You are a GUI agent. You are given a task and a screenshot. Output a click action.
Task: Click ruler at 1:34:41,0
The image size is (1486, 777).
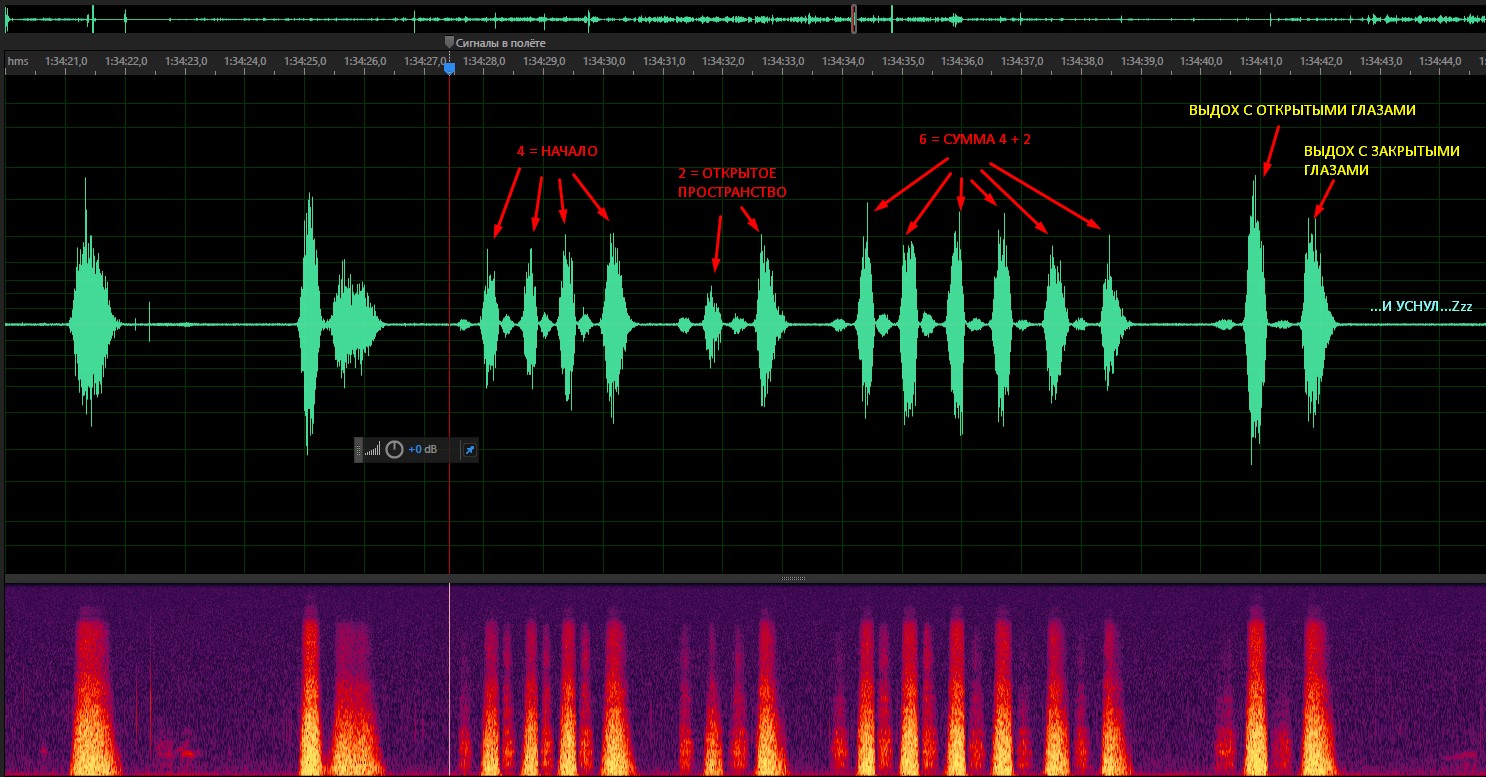coord(1261,61)
